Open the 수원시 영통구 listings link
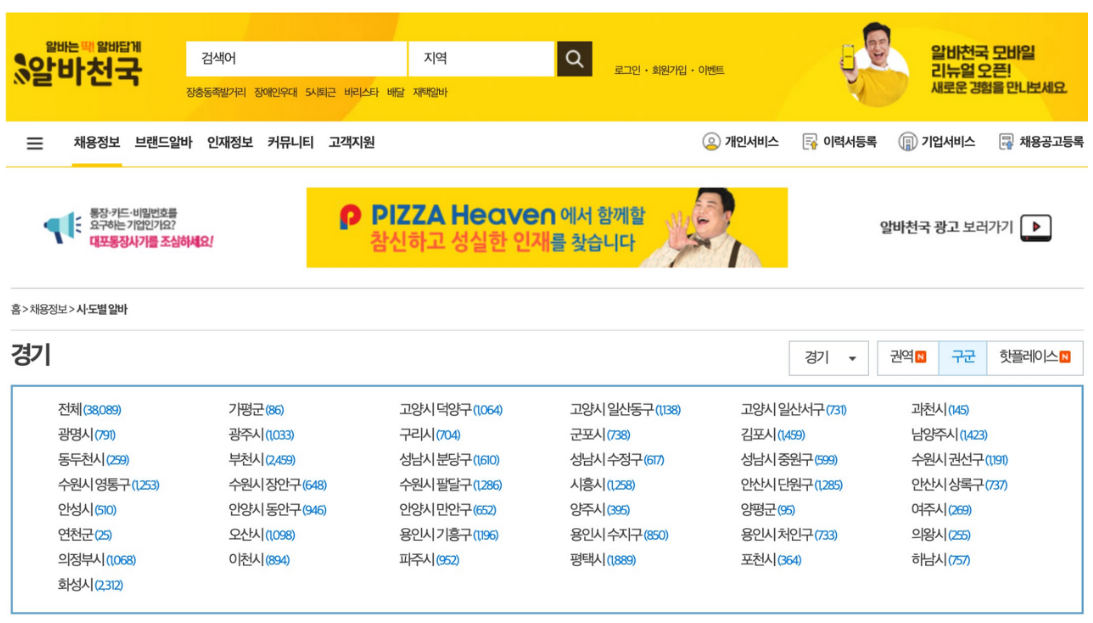Viewport: 1093px width, 623px height. click(108, 485)
